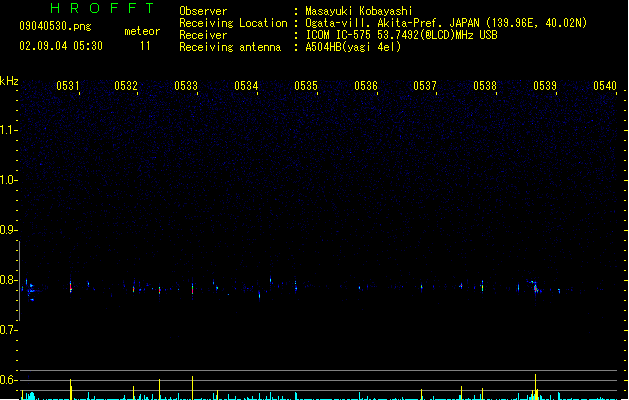The width and height of the screenshot is (629, 400).
Task: Click the Receiving antenna label
Action: tap(230, 47)
